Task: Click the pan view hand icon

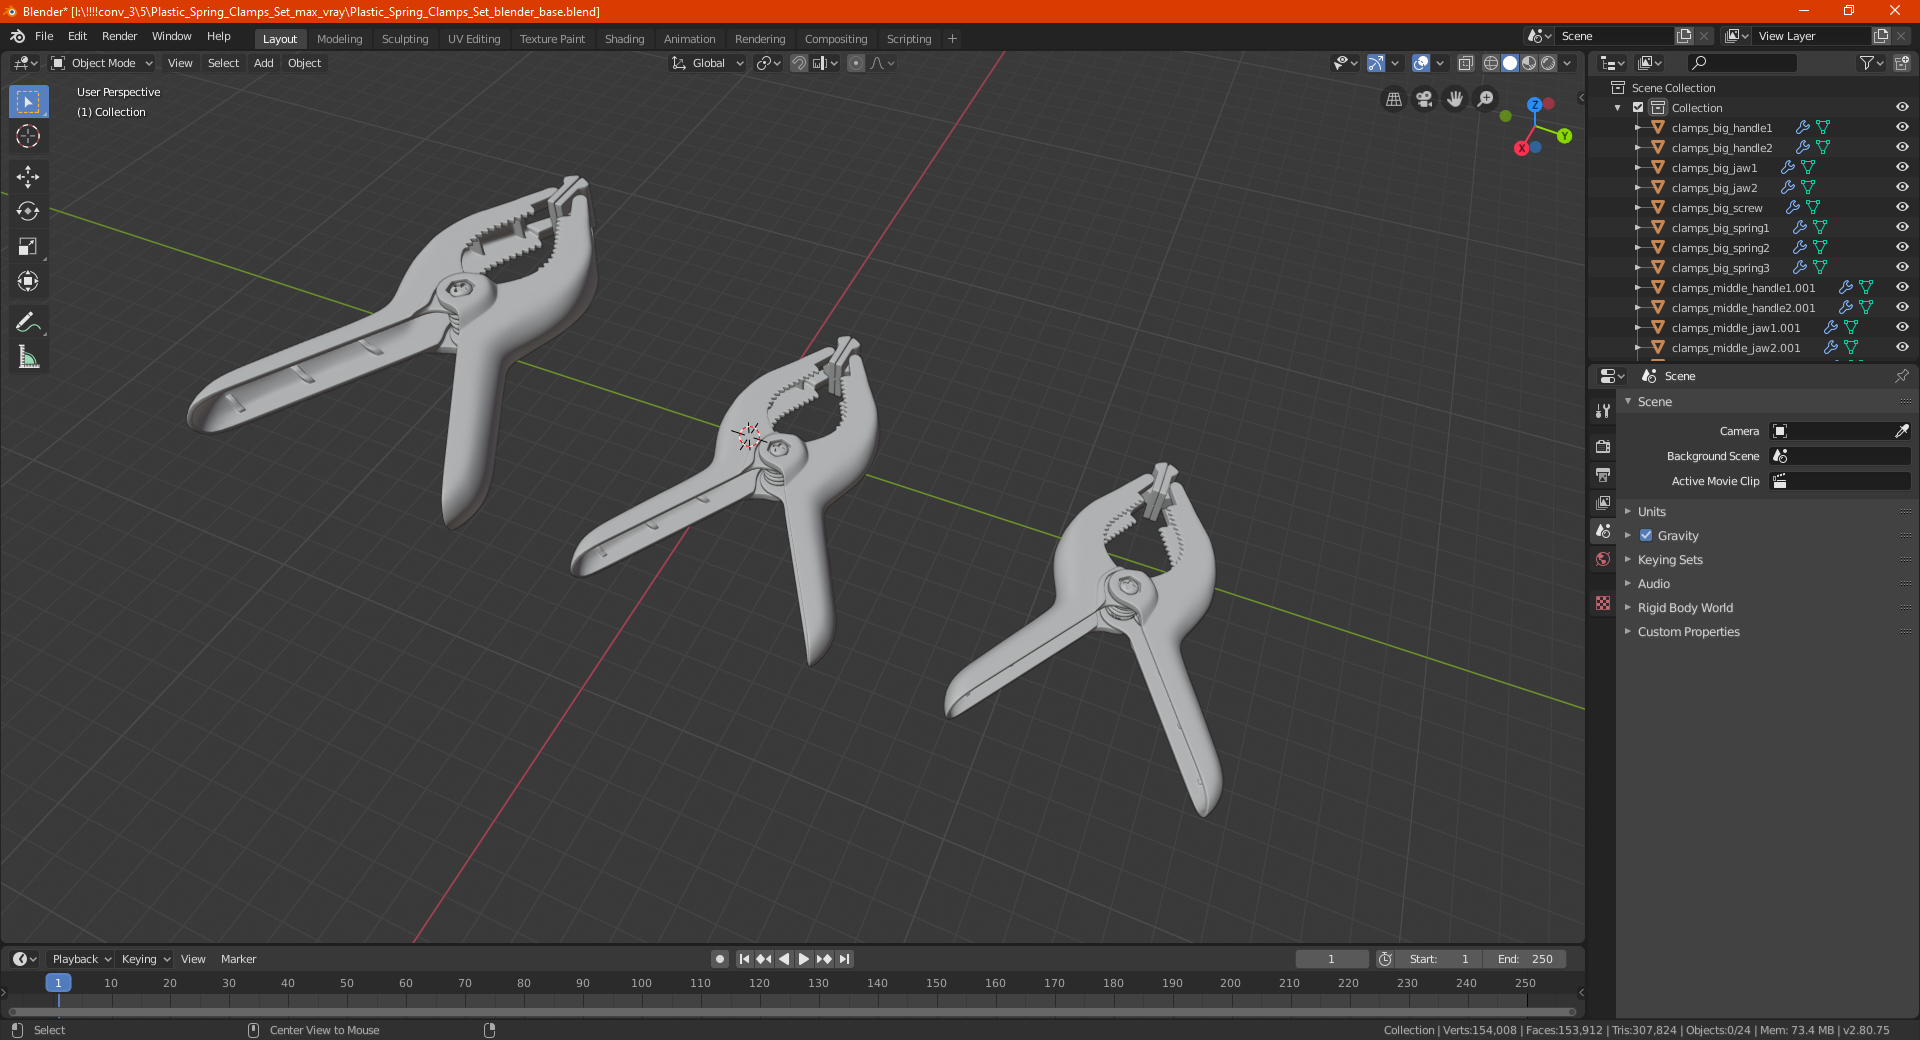Action: pos(1455,99)
